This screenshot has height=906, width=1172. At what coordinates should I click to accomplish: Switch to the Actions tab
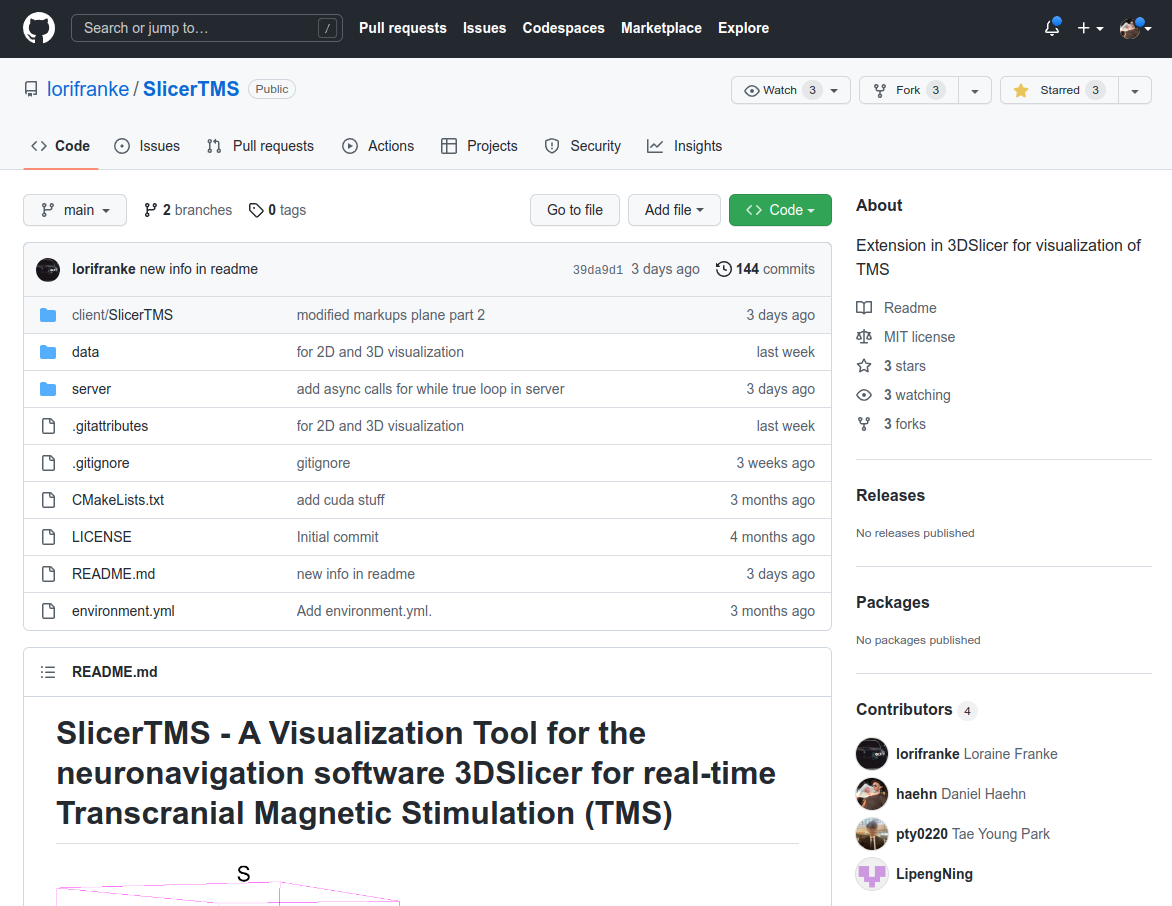point(377,147)
